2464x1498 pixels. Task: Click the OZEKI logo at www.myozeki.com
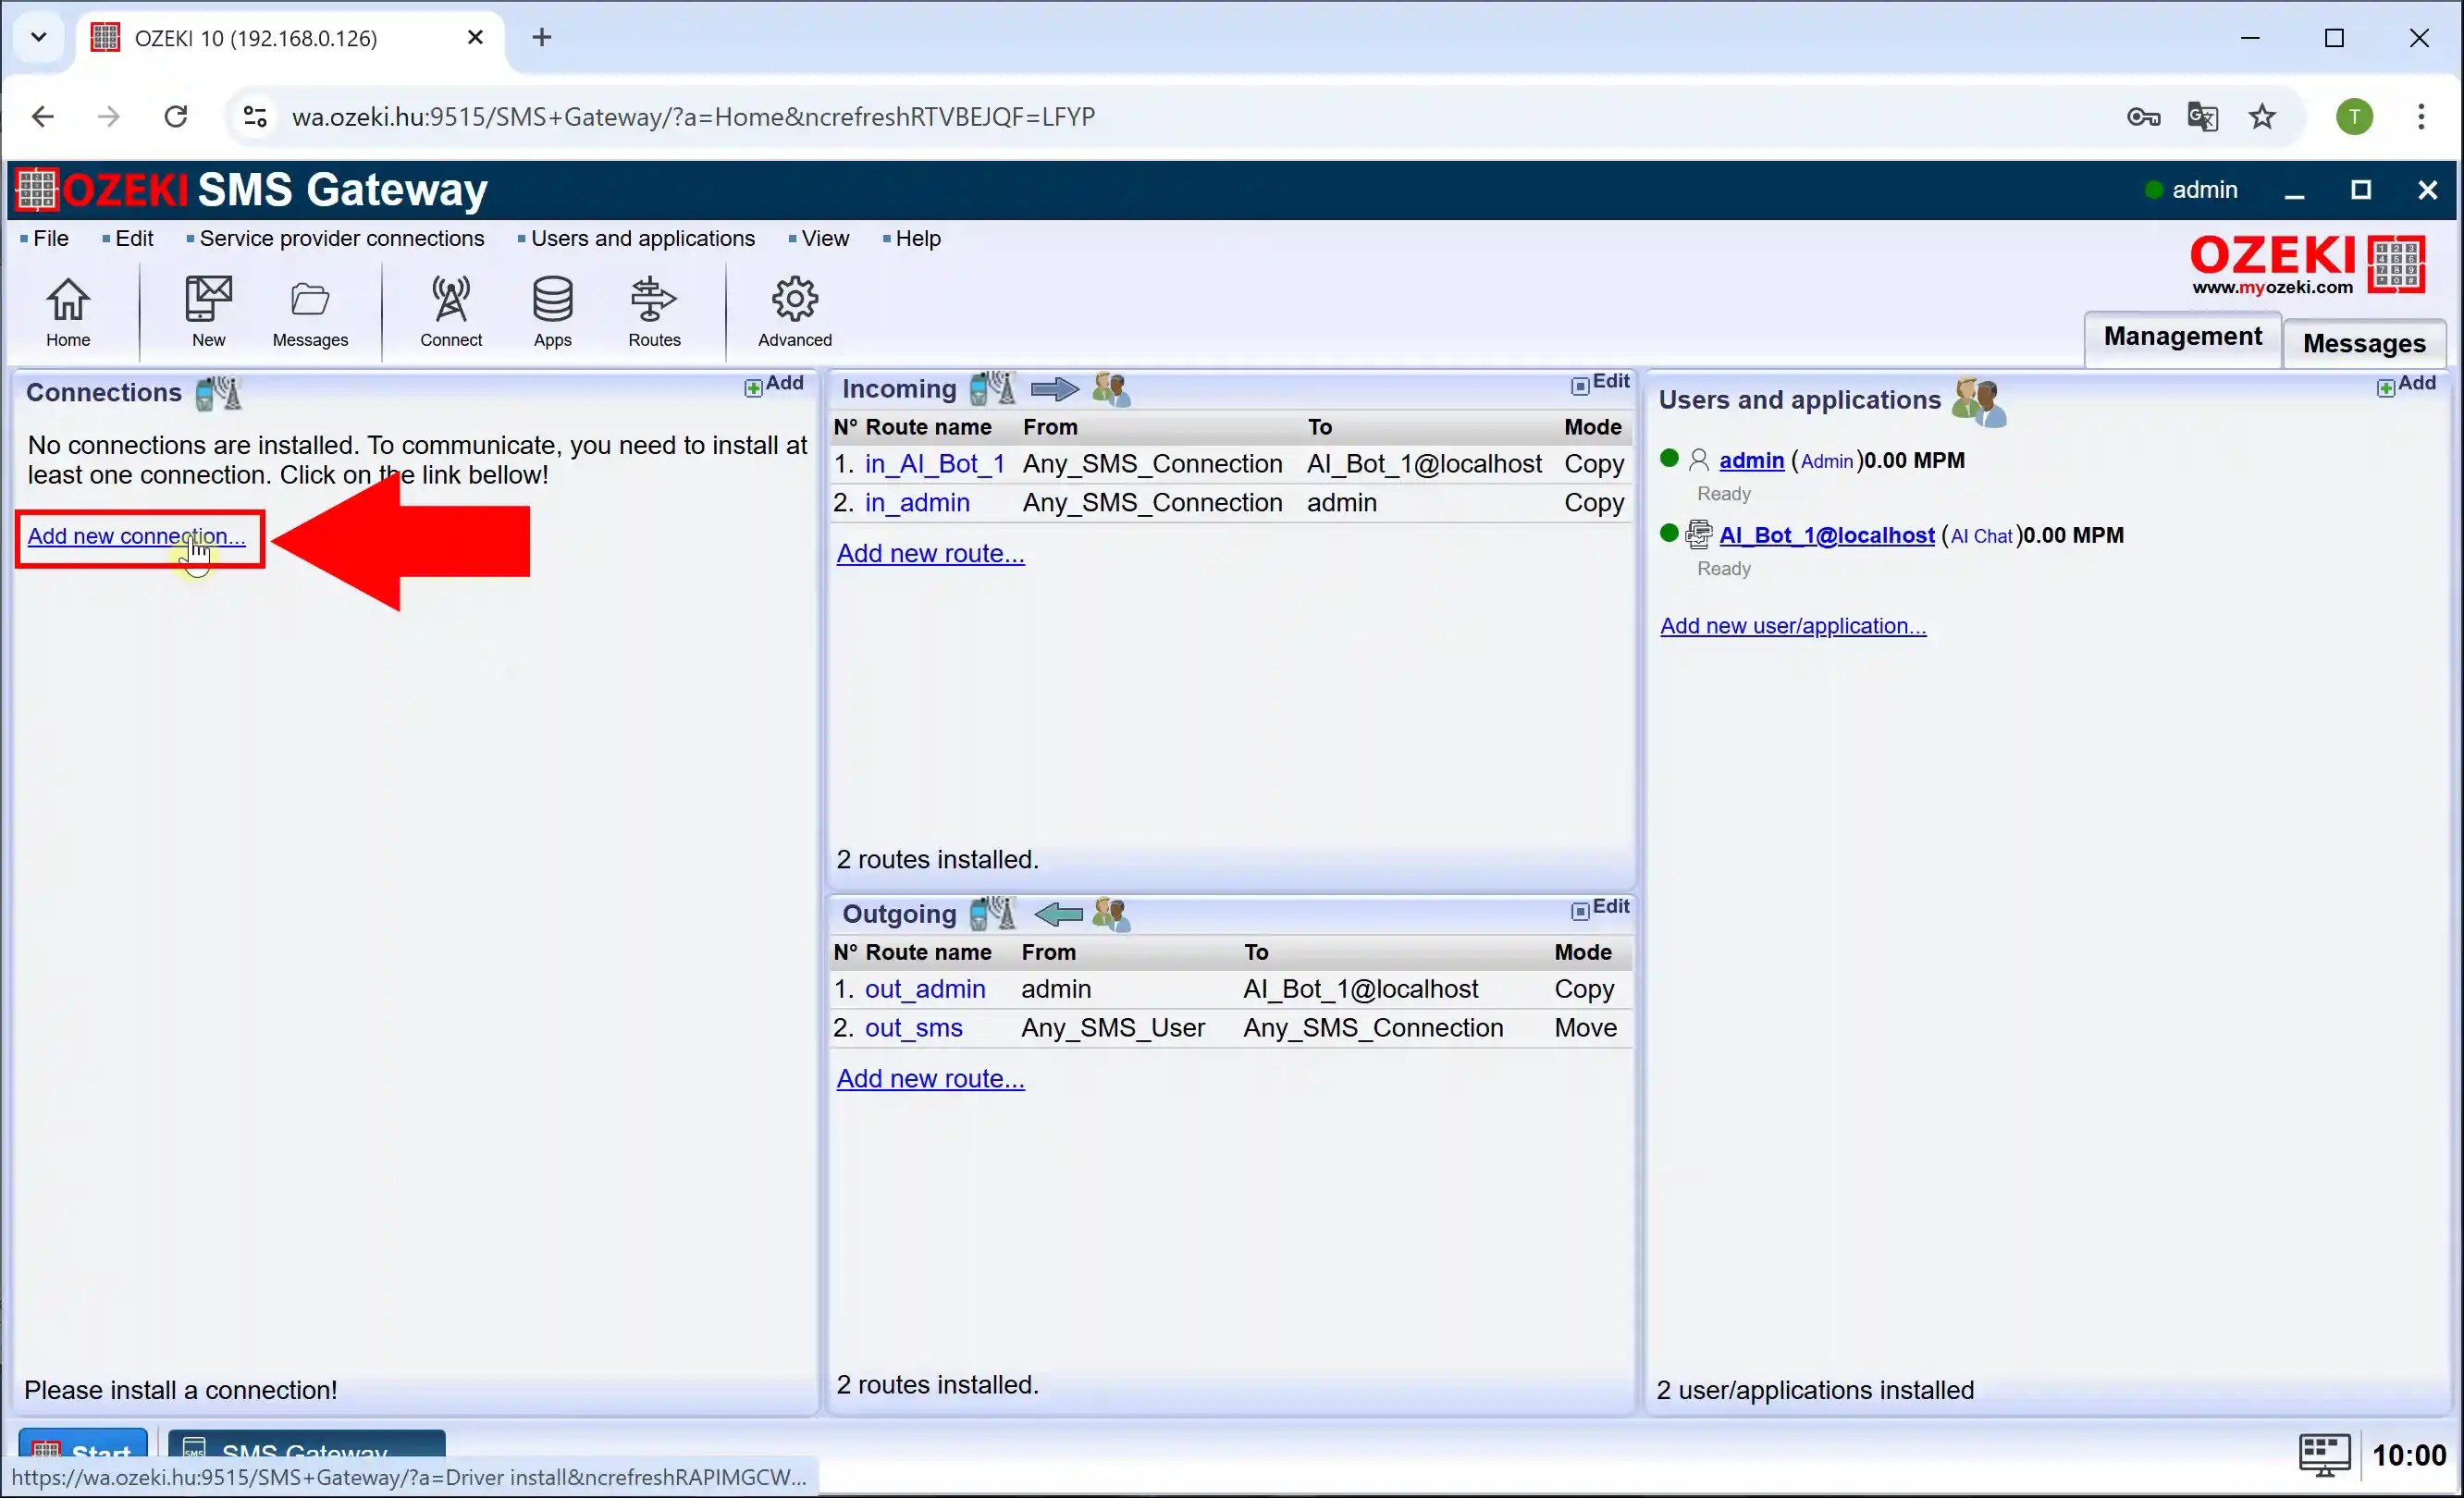(2307, 264)
